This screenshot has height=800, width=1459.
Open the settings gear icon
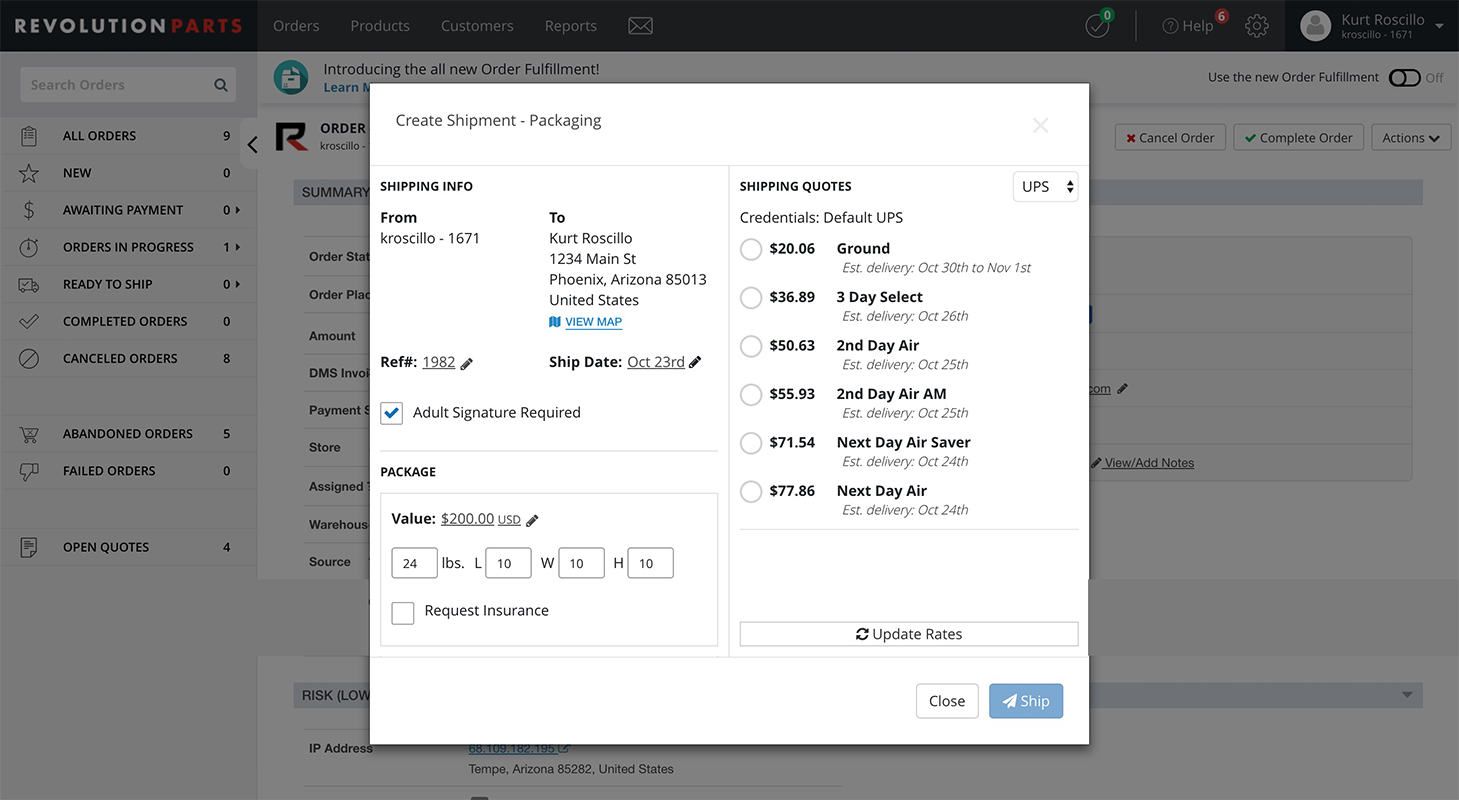(x=1257, y=26)
